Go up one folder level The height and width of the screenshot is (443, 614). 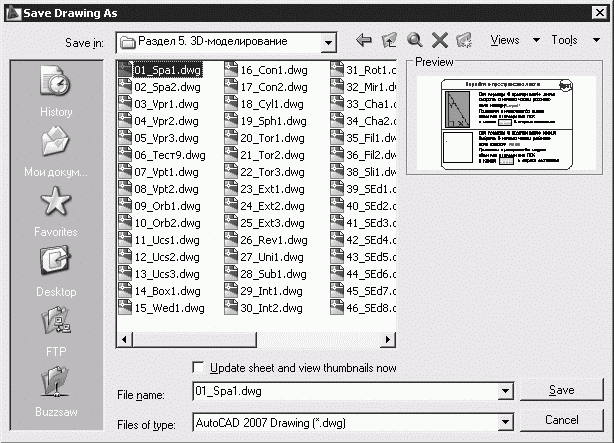point(390,41)
